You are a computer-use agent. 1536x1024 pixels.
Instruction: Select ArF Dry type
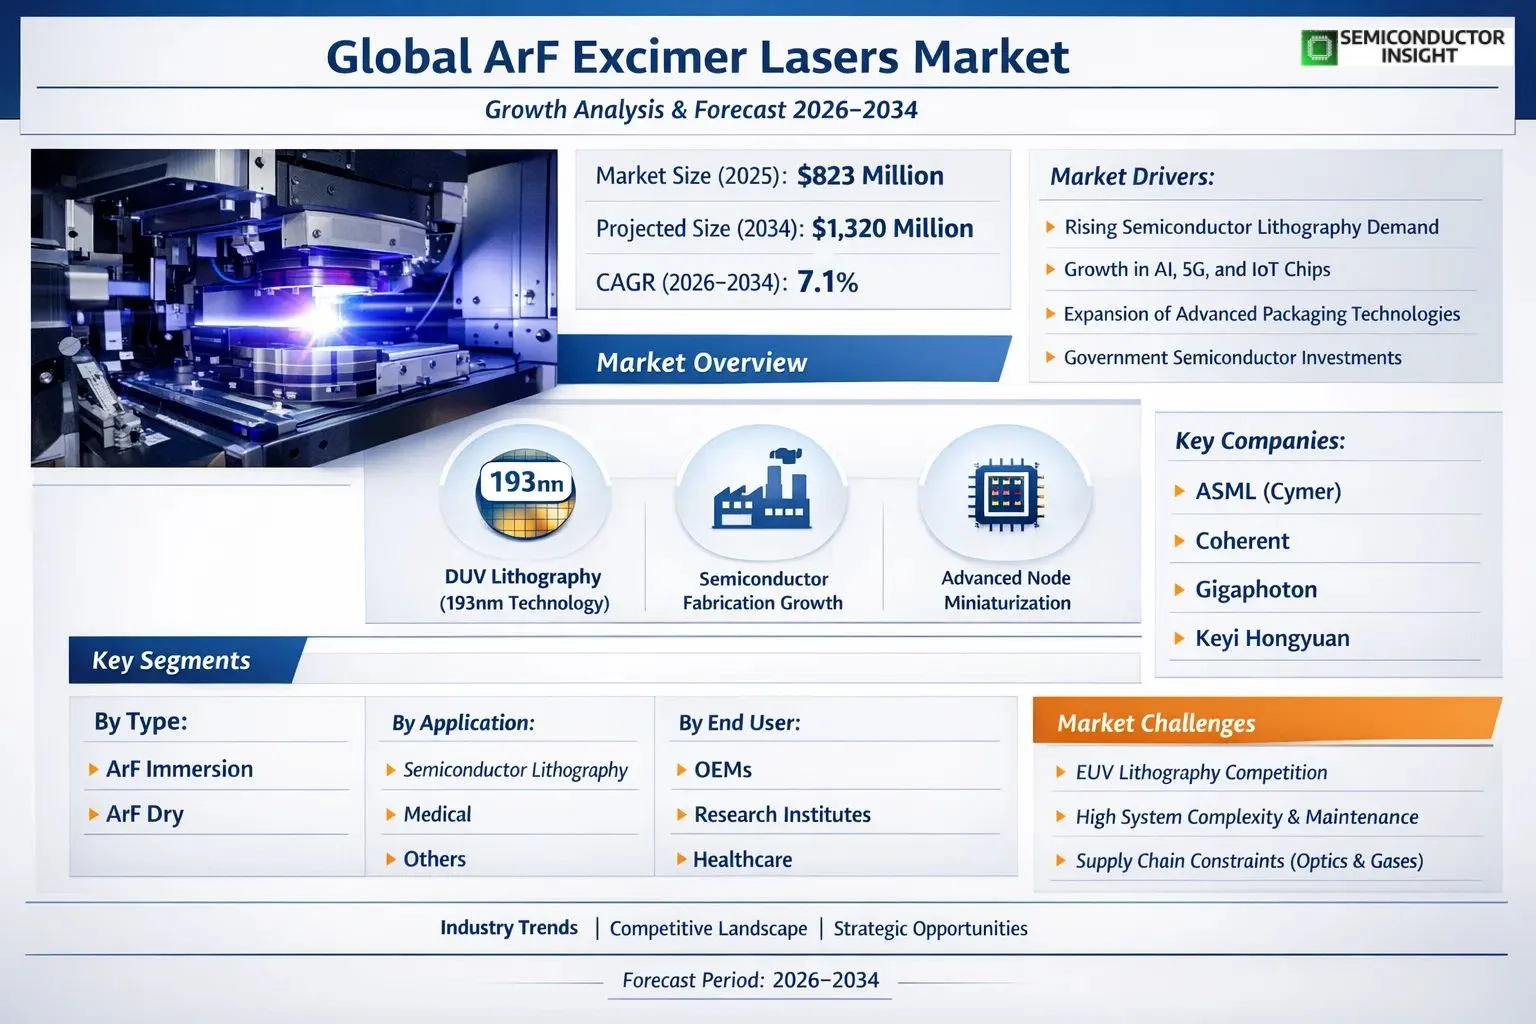click(x=145, y=814)
